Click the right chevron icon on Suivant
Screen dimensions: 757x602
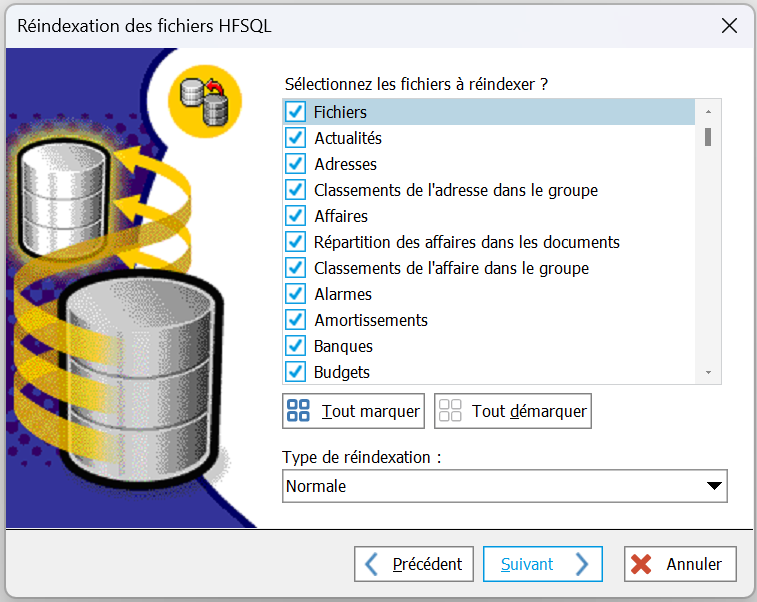pos(582,564)
